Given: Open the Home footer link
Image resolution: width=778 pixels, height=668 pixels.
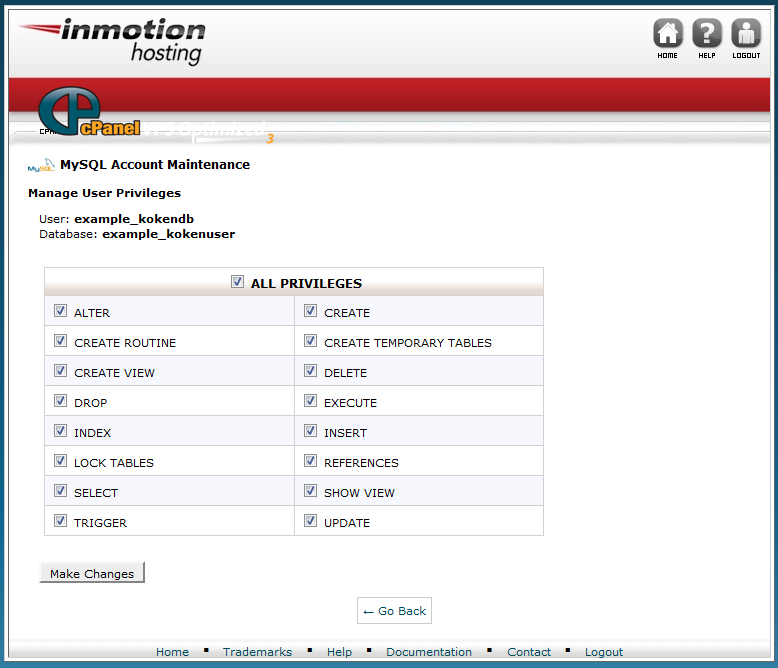Looking at the screenshot, I should (x=172, y=652).
